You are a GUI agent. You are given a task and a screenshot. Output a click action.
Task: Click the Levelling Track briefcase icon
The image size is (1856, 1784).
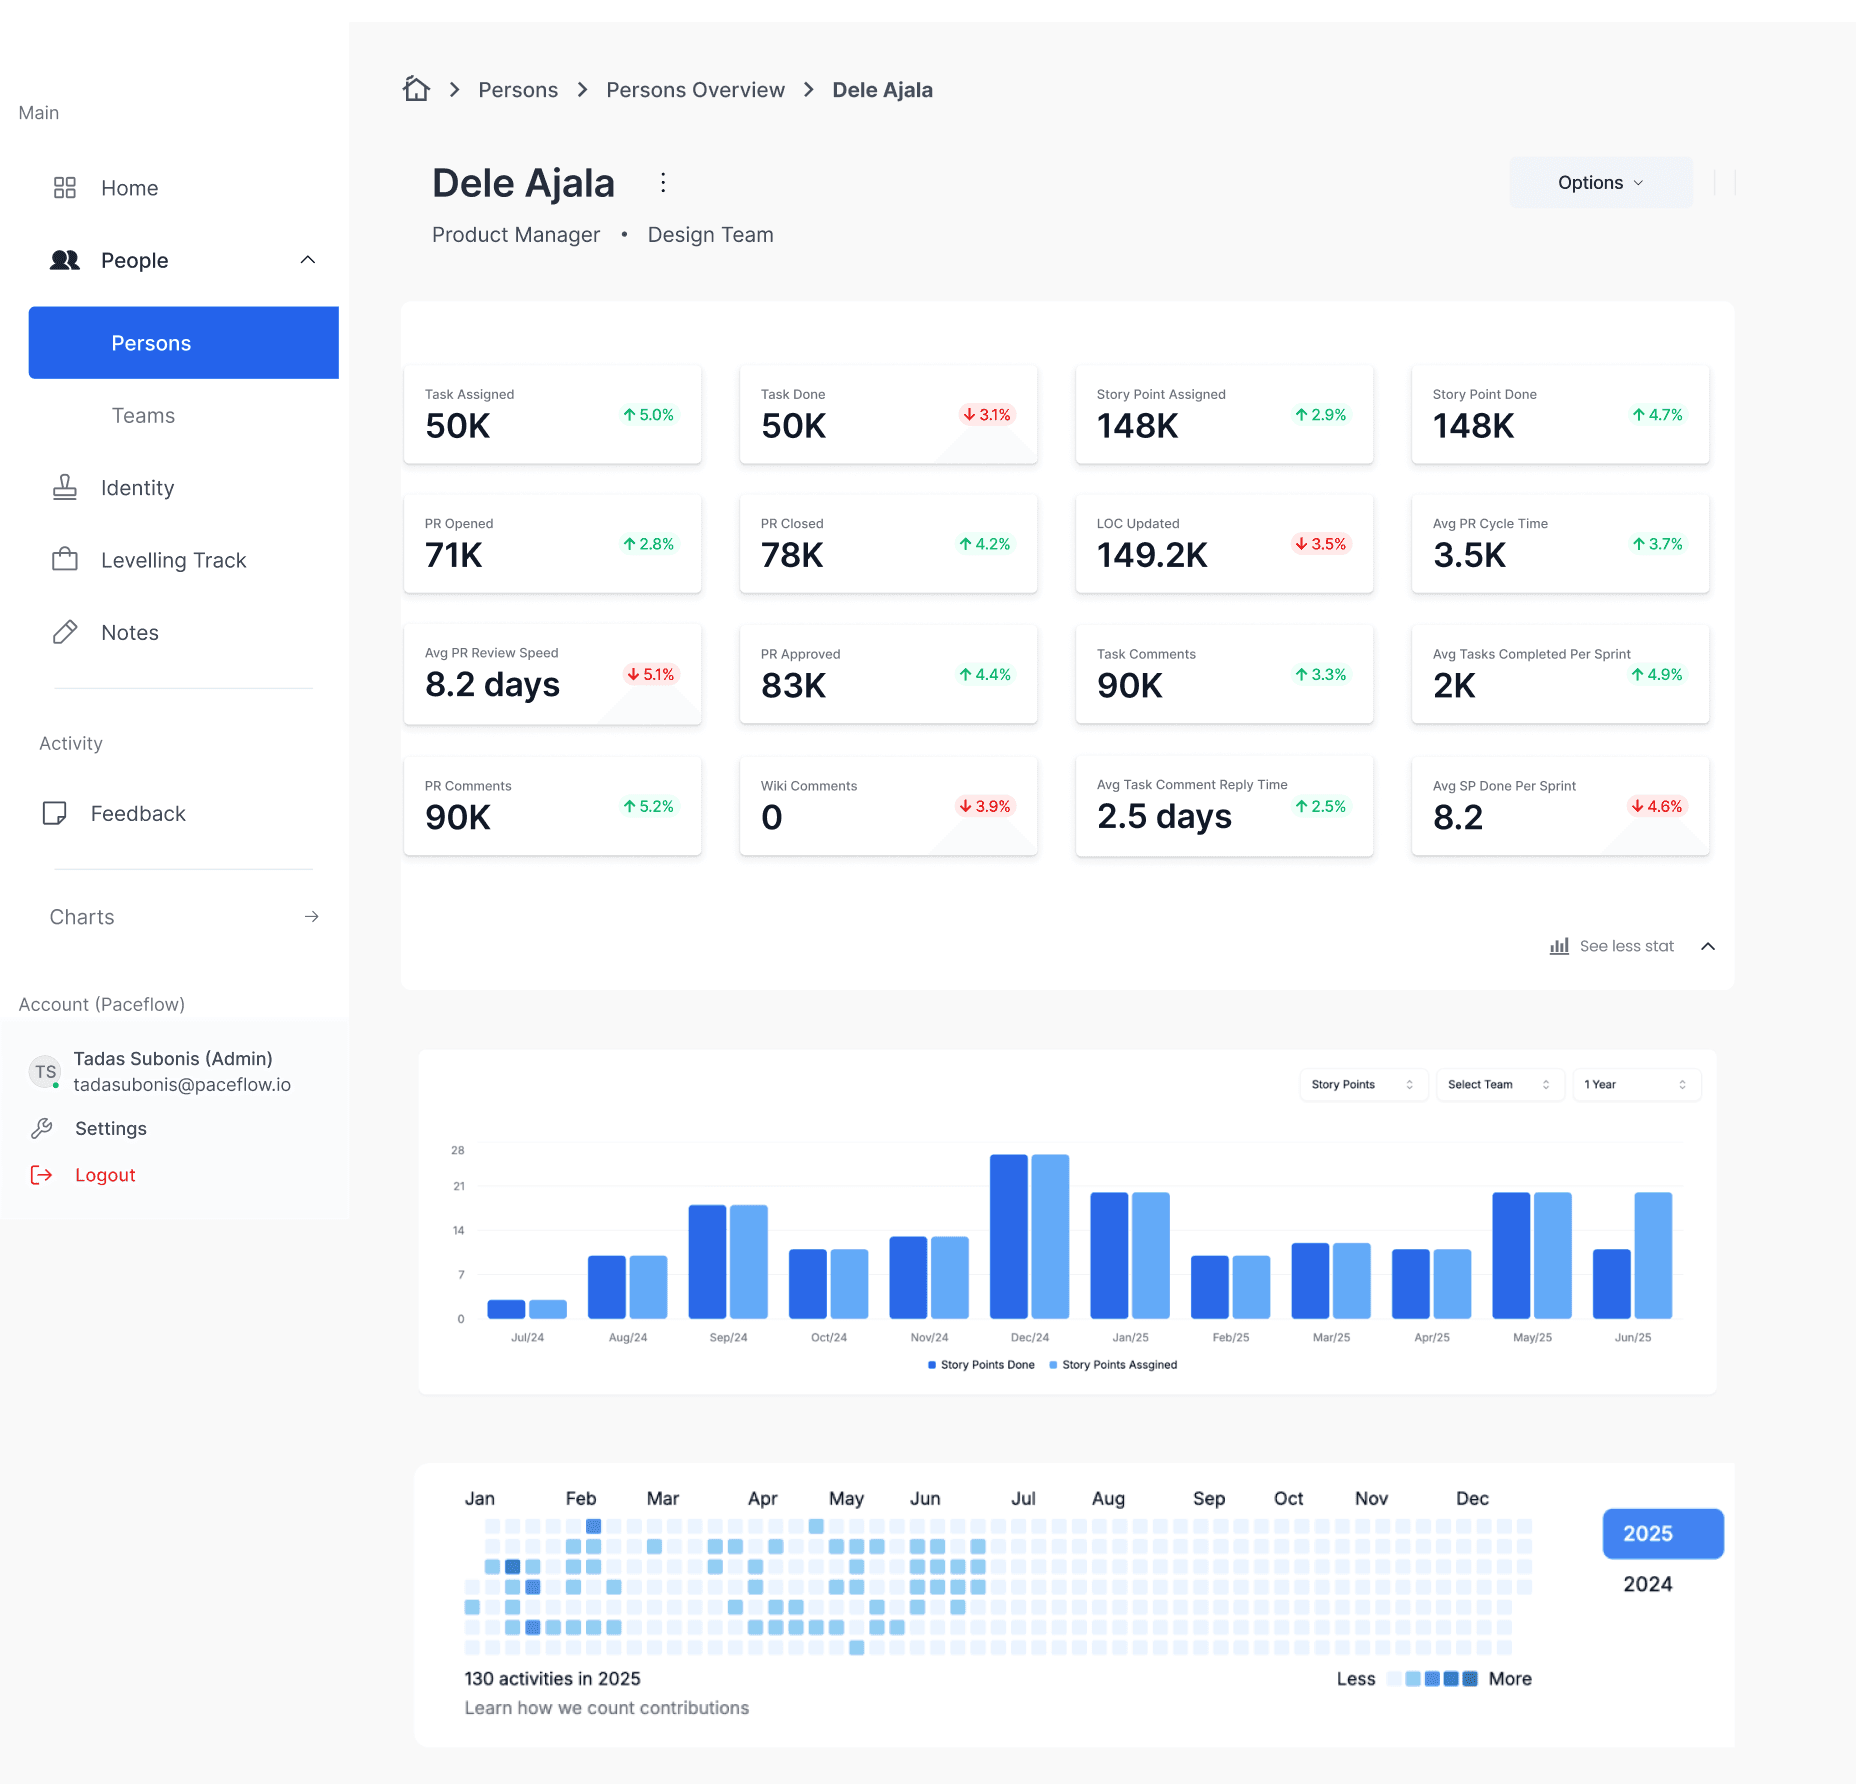click(65, 559)
